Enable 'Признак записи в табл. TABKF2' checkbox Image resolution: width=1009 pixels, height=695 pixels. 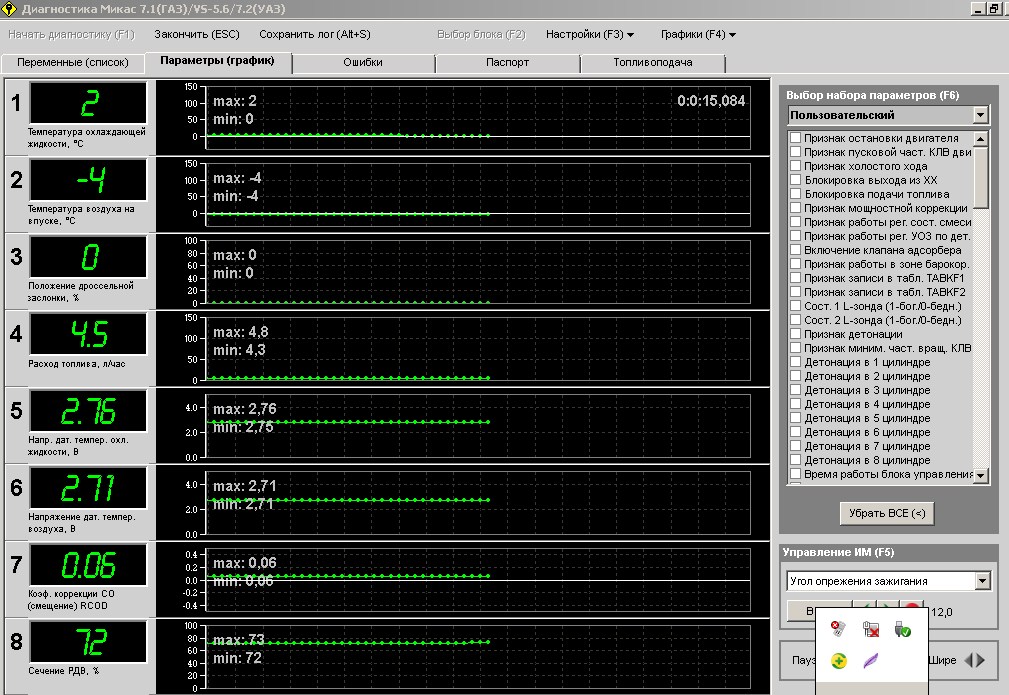click(x=795, y=292)
